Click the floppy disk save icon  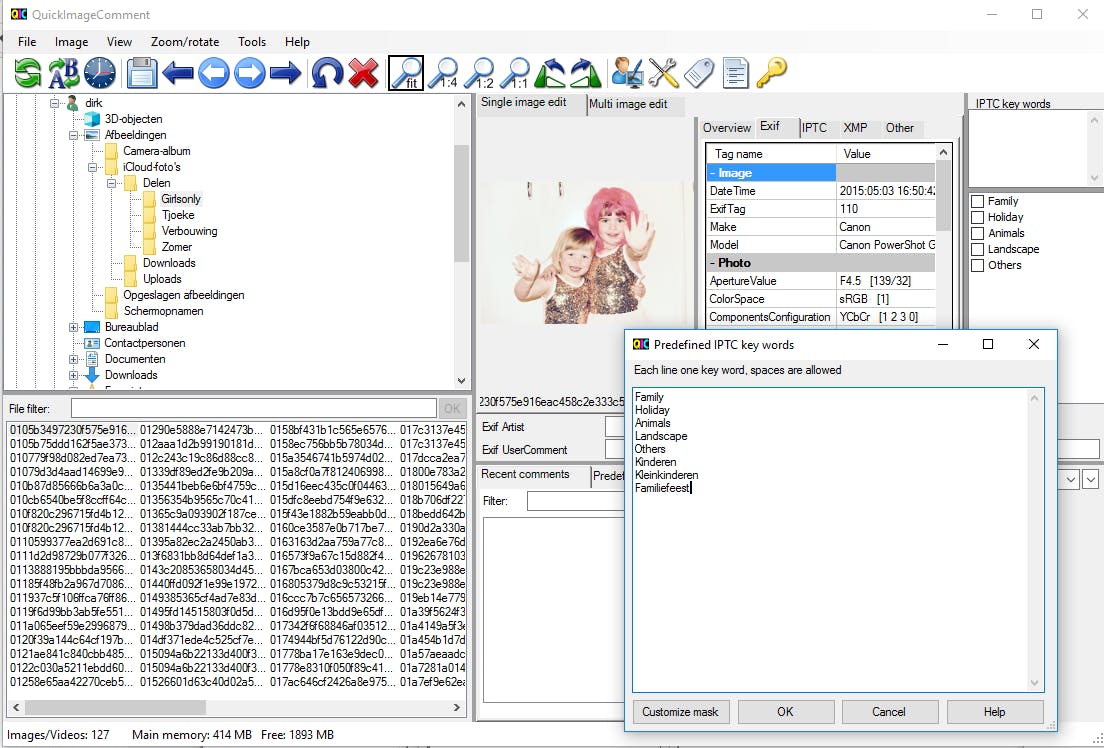pyautogui.click(x=142, y=73)
